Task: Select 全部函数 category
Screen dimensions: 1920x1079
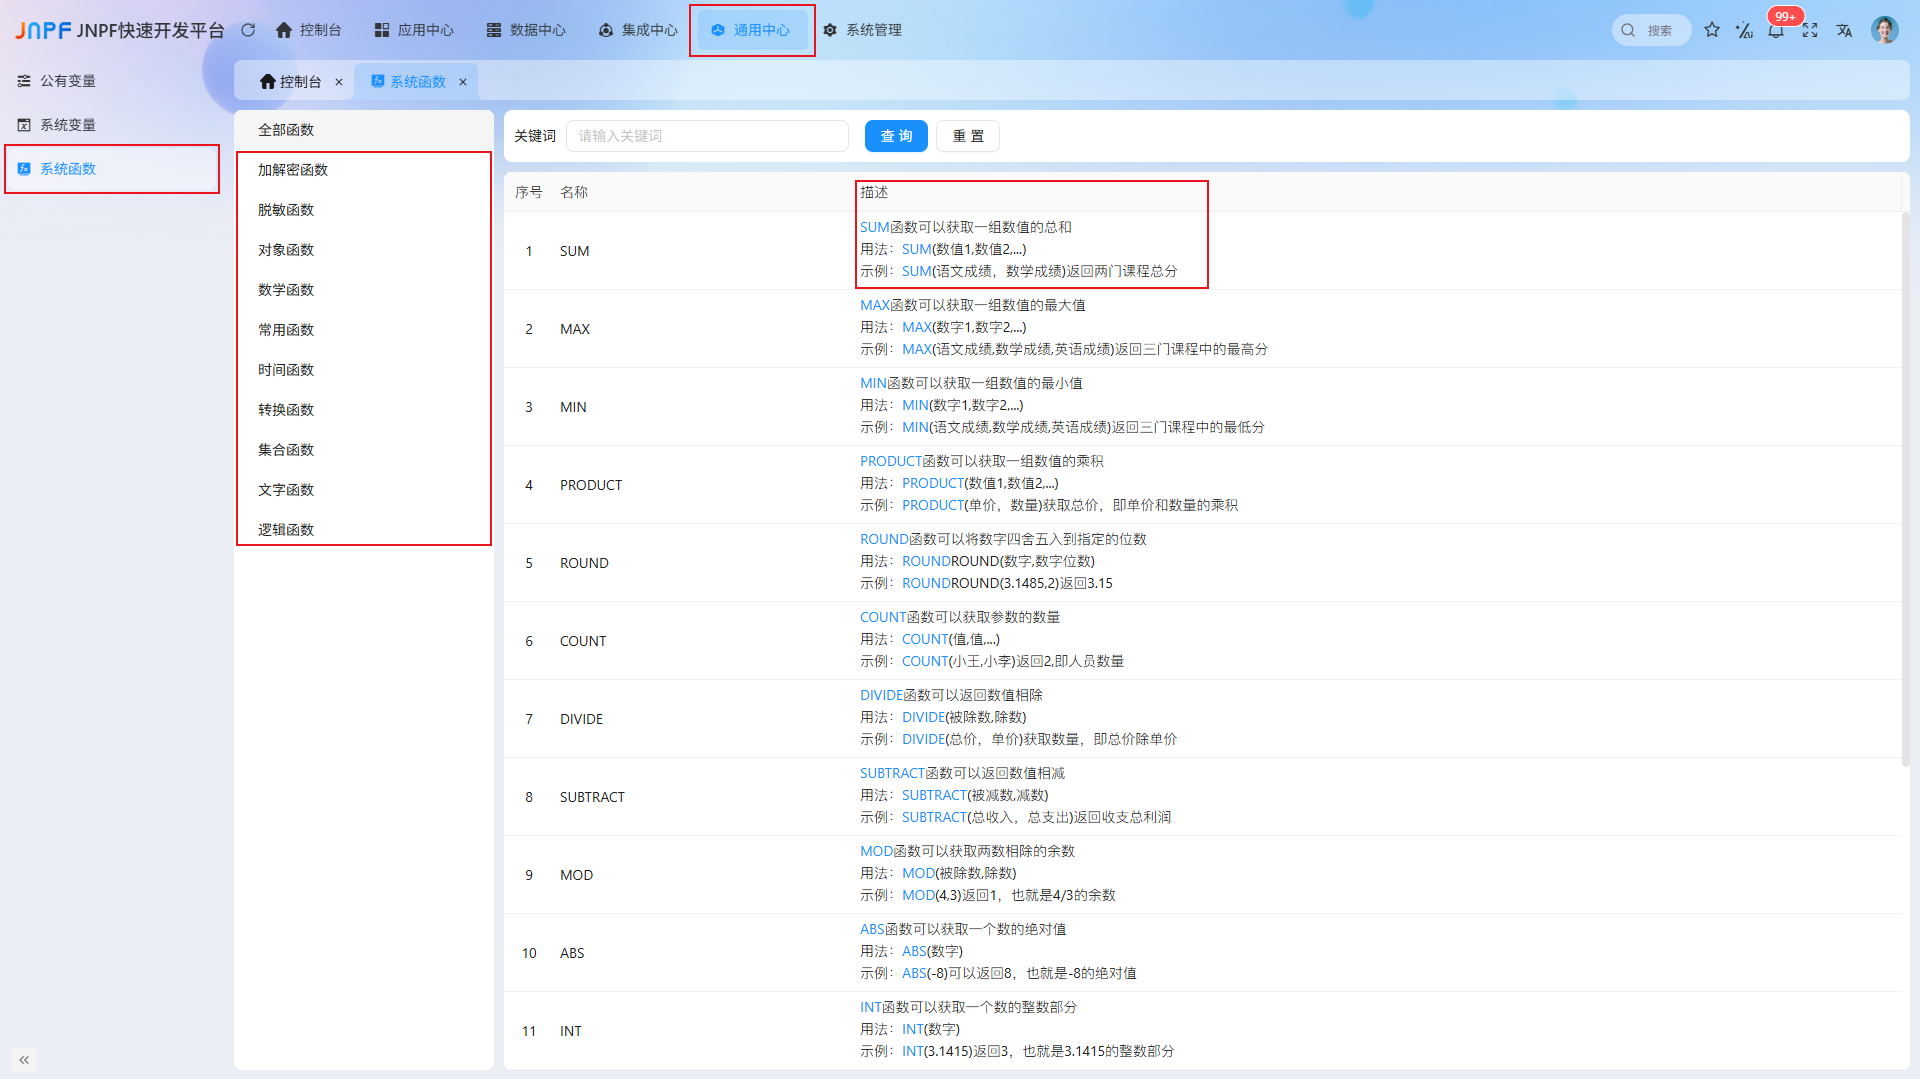Action: click(x=286, y=130)
